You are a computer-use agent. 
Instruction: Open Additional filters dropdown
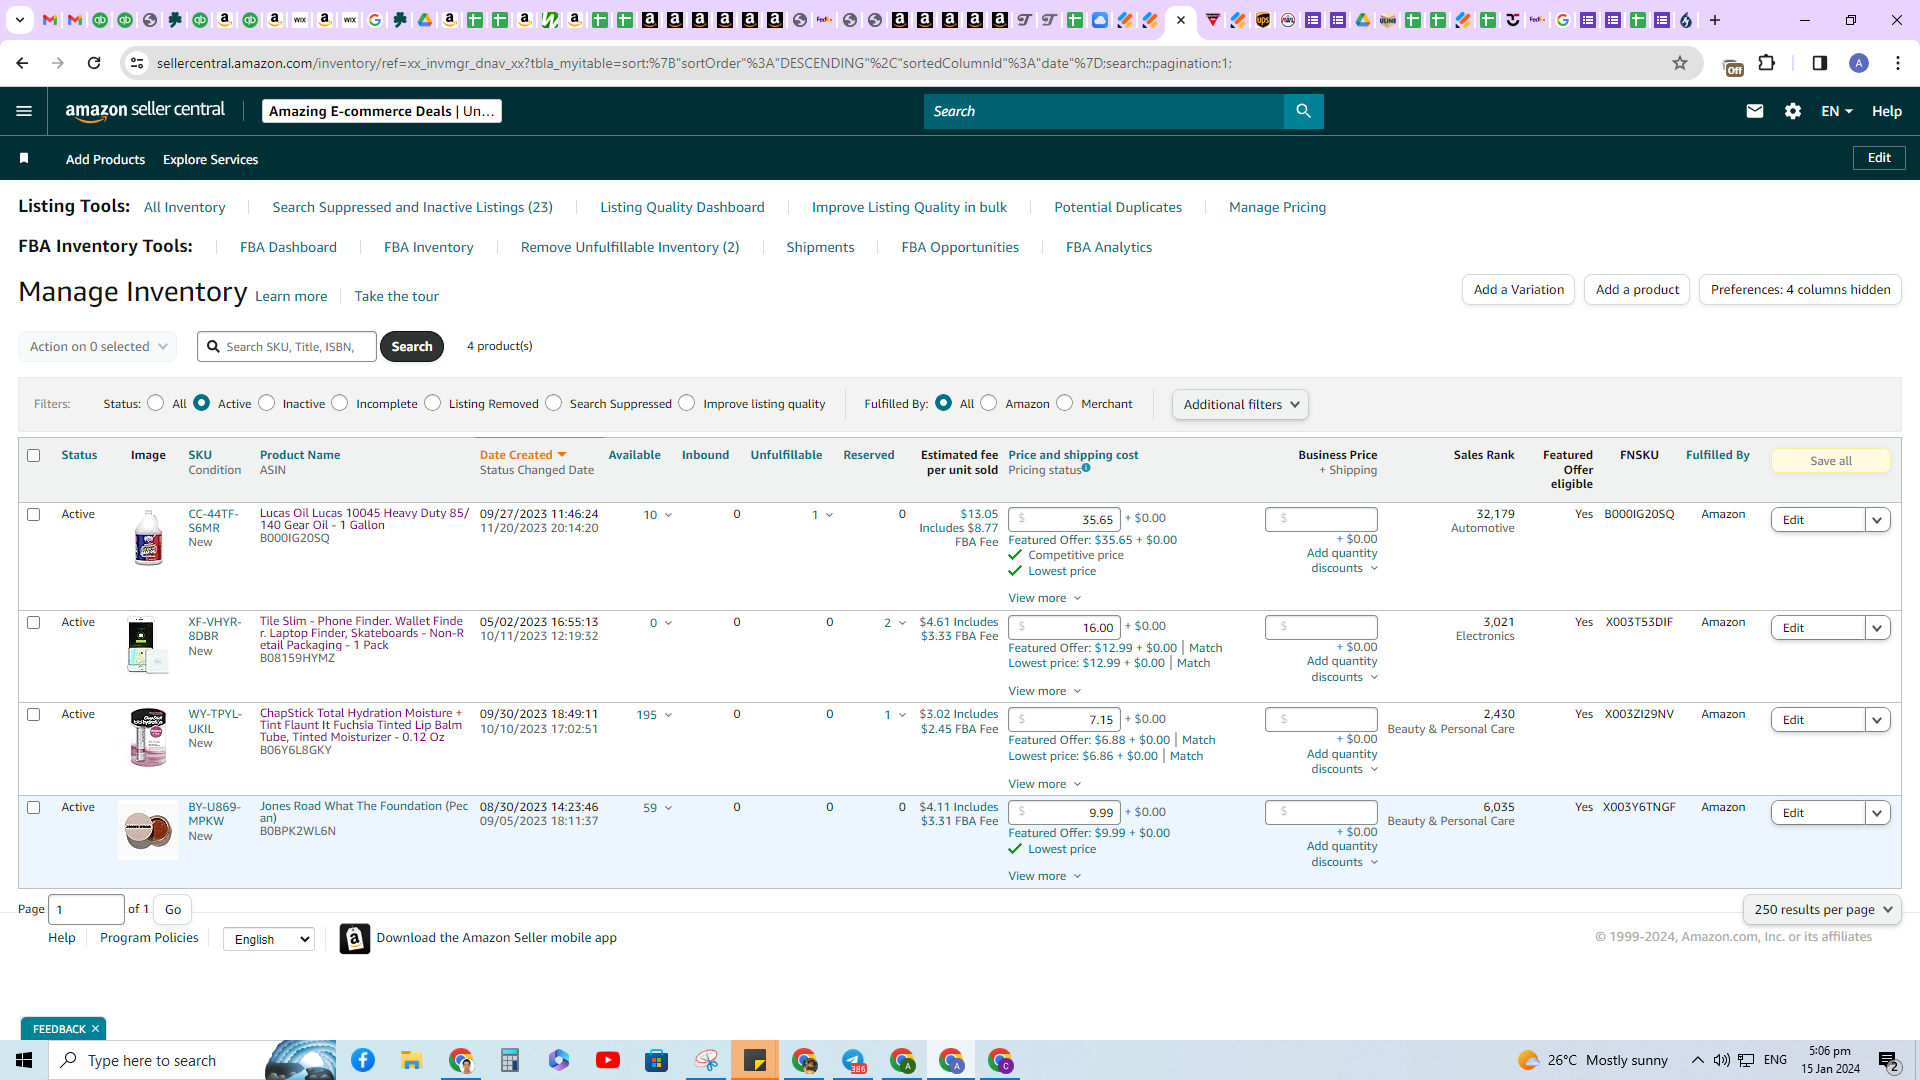click(x=1240, y=405)
